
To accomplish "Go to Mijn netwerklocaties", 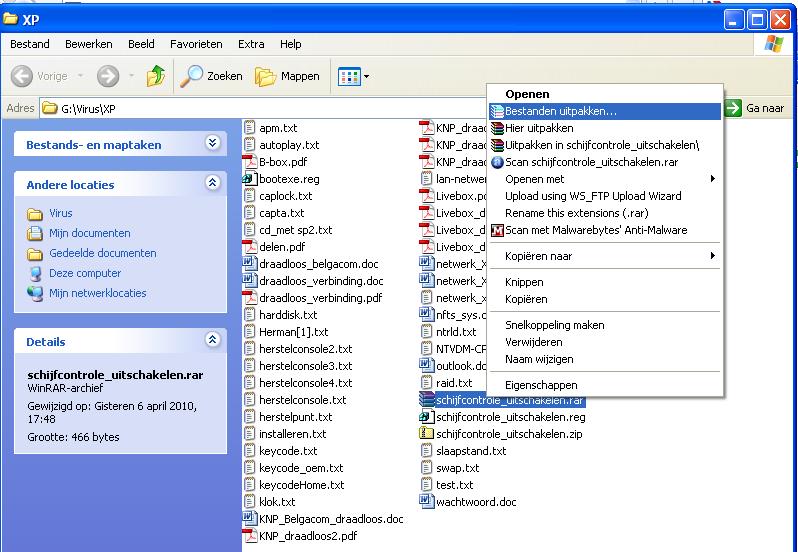I will point(97,293).
